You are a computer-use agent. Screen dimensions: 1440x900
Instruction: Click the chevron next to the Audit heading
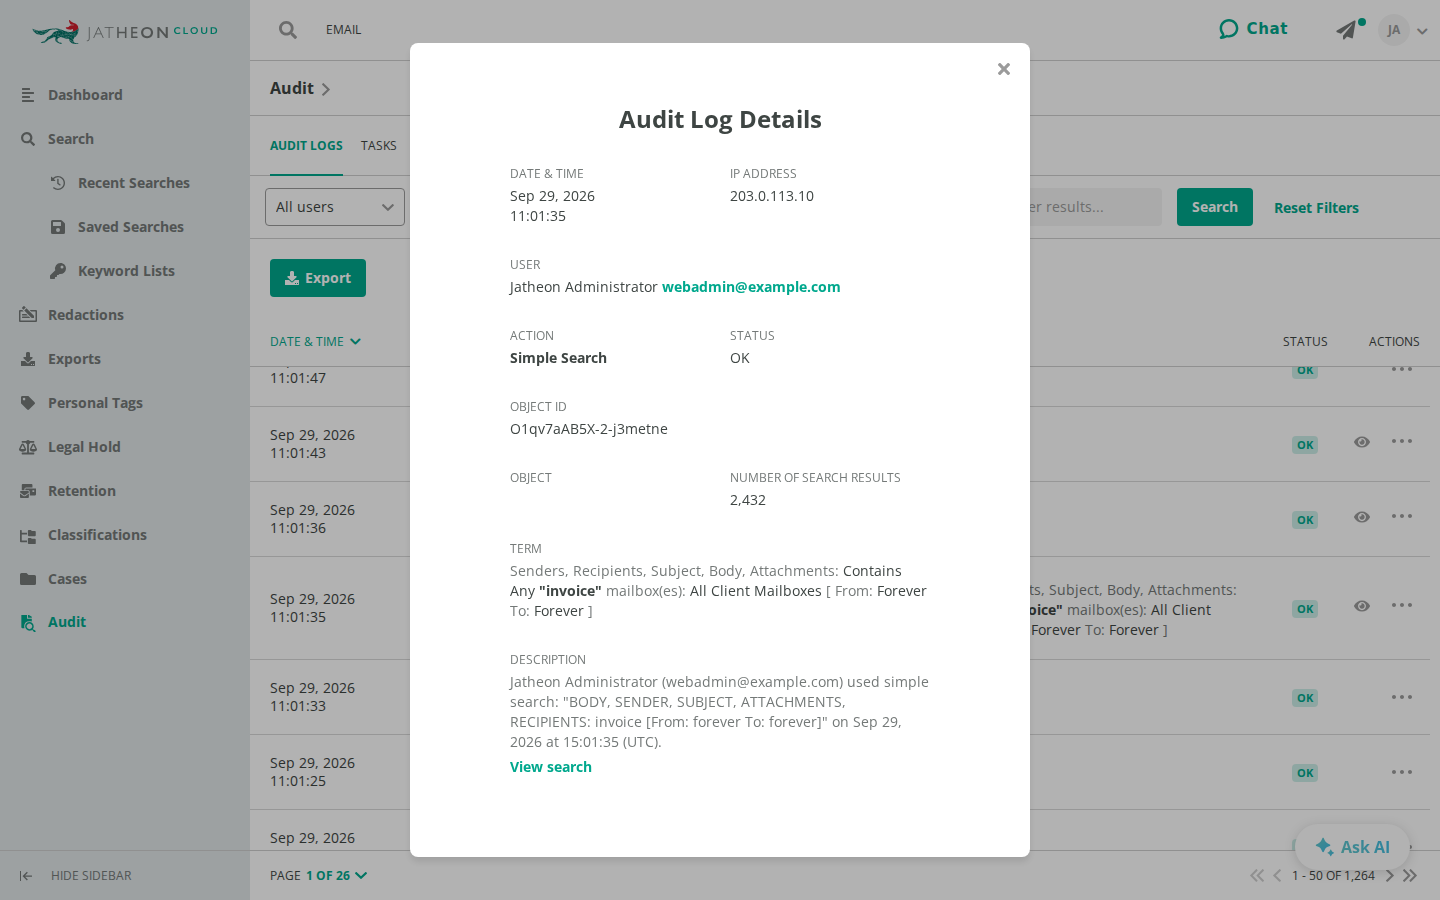tap(326, 89)
